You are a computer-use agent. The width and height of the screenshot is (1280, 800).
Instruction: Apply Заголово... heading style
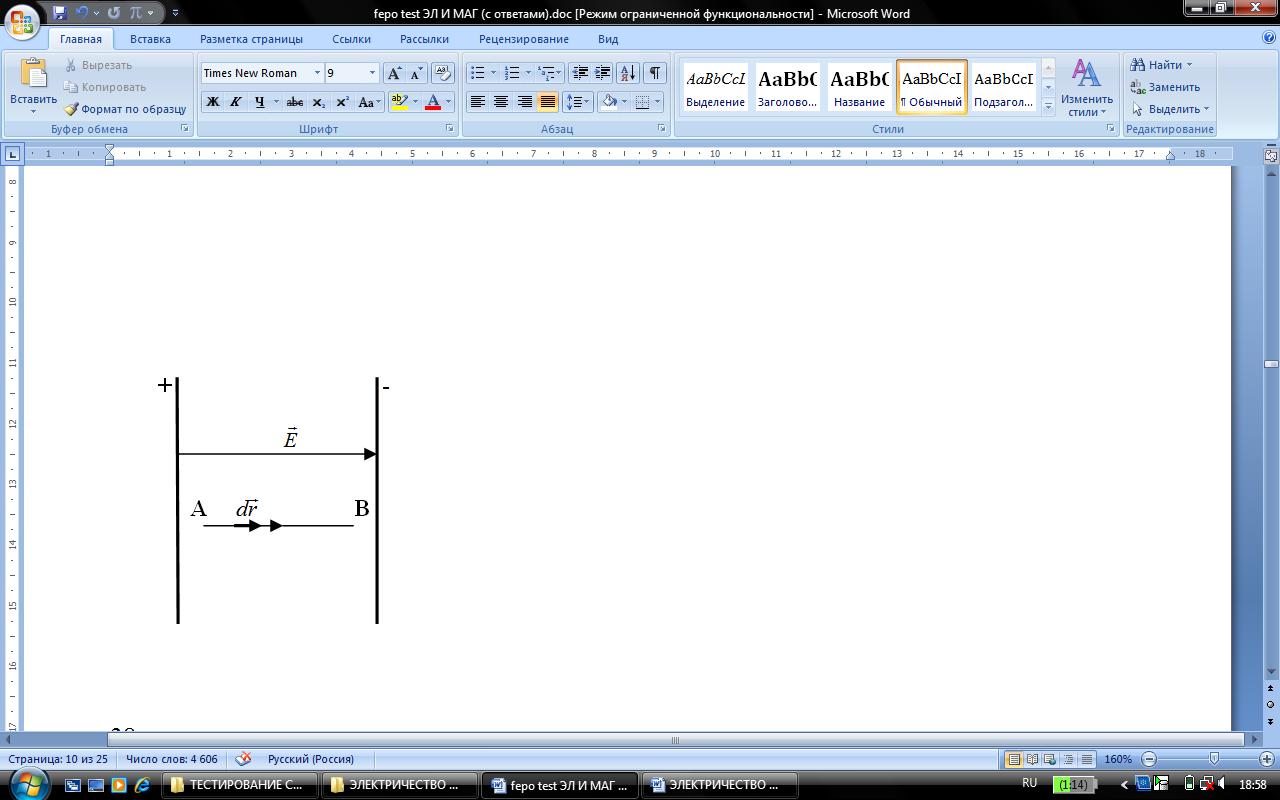pos(787,87)
